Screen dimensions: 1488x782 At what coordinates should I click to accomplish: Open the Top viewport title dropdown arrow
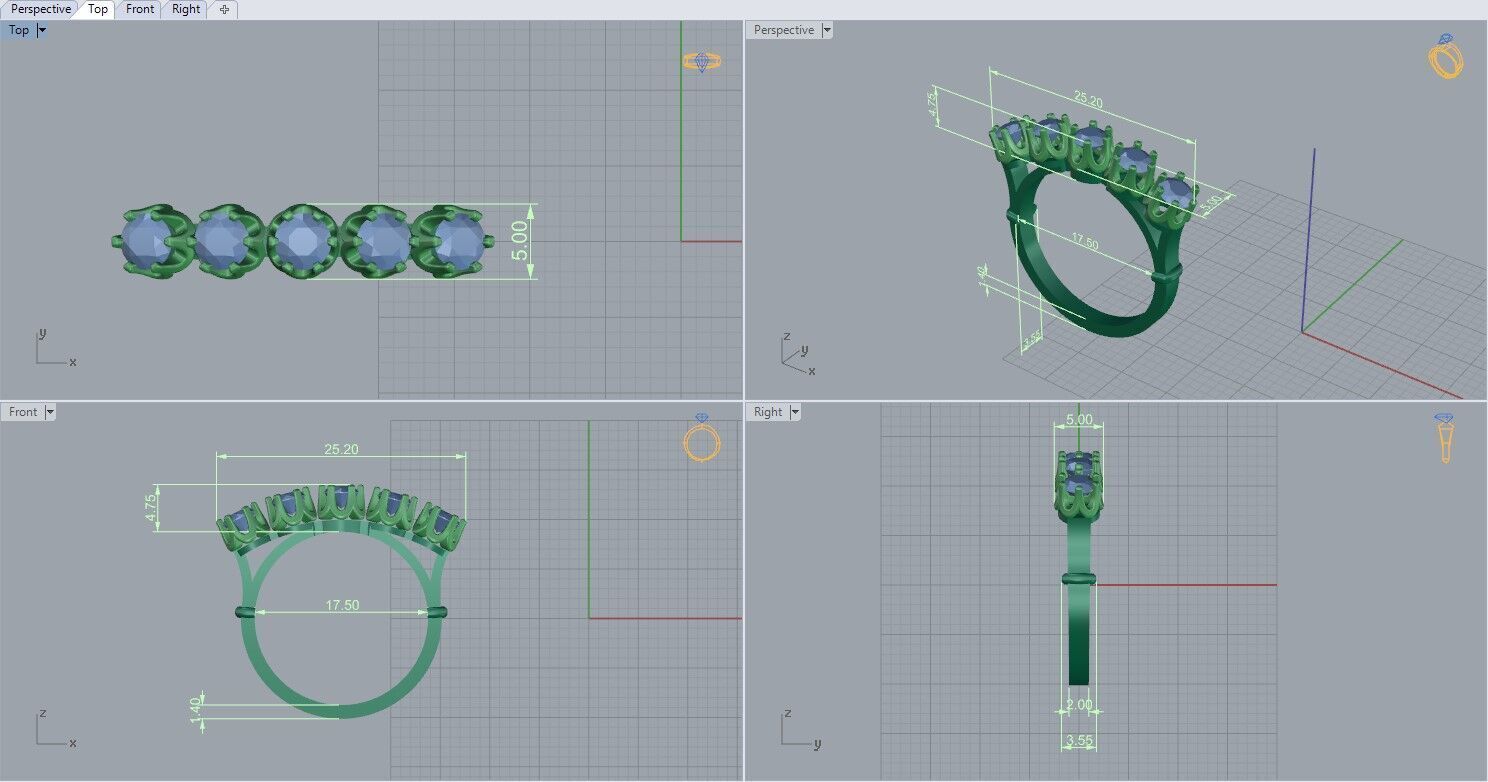(x=42, y=30)
